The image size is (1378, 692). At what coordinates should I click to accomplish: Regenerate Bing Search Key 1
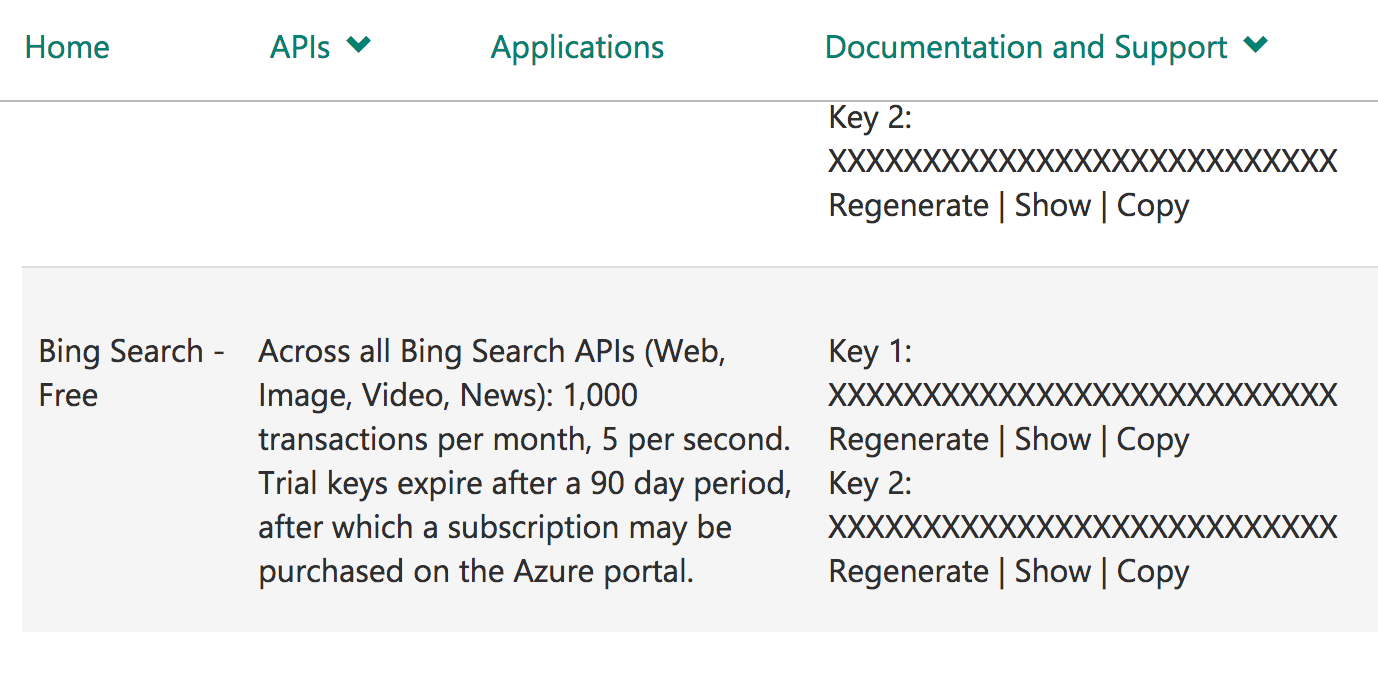pos(908,440)
